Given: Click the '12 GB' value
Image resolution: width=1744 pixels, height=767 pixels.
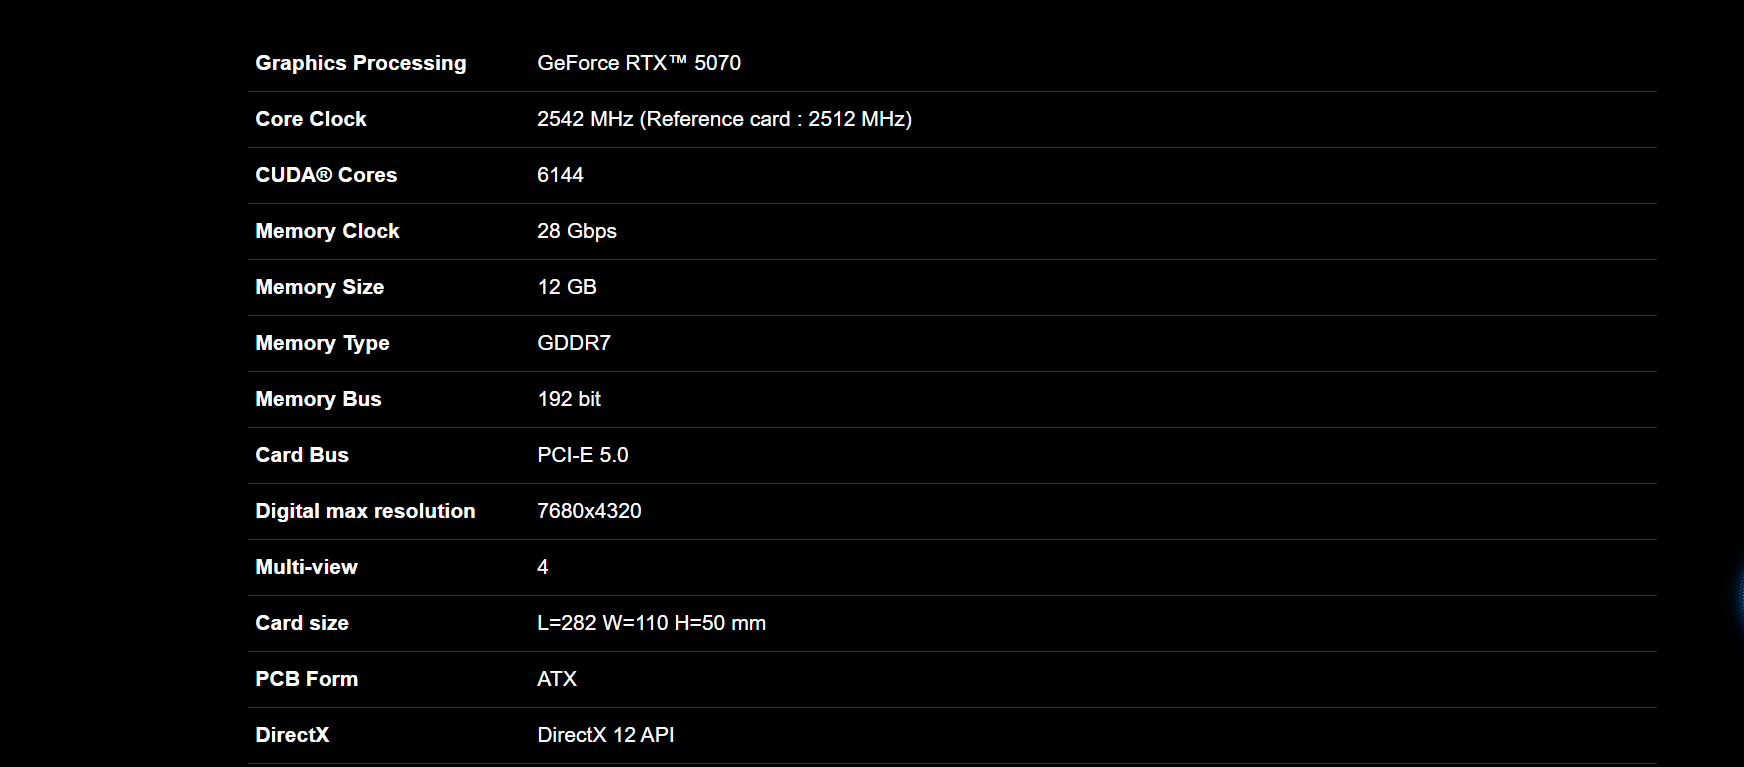Looking at the screenshot, I should tap(567, 287).
